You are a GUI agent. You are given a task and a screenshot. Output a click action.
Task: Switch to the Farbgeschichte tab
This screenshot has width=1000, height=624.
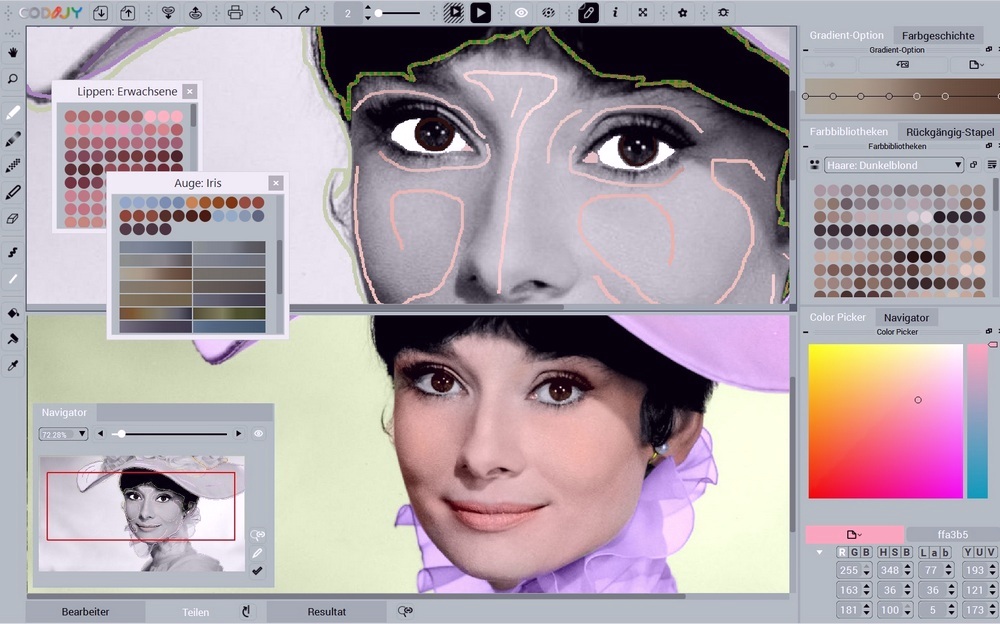938,35
